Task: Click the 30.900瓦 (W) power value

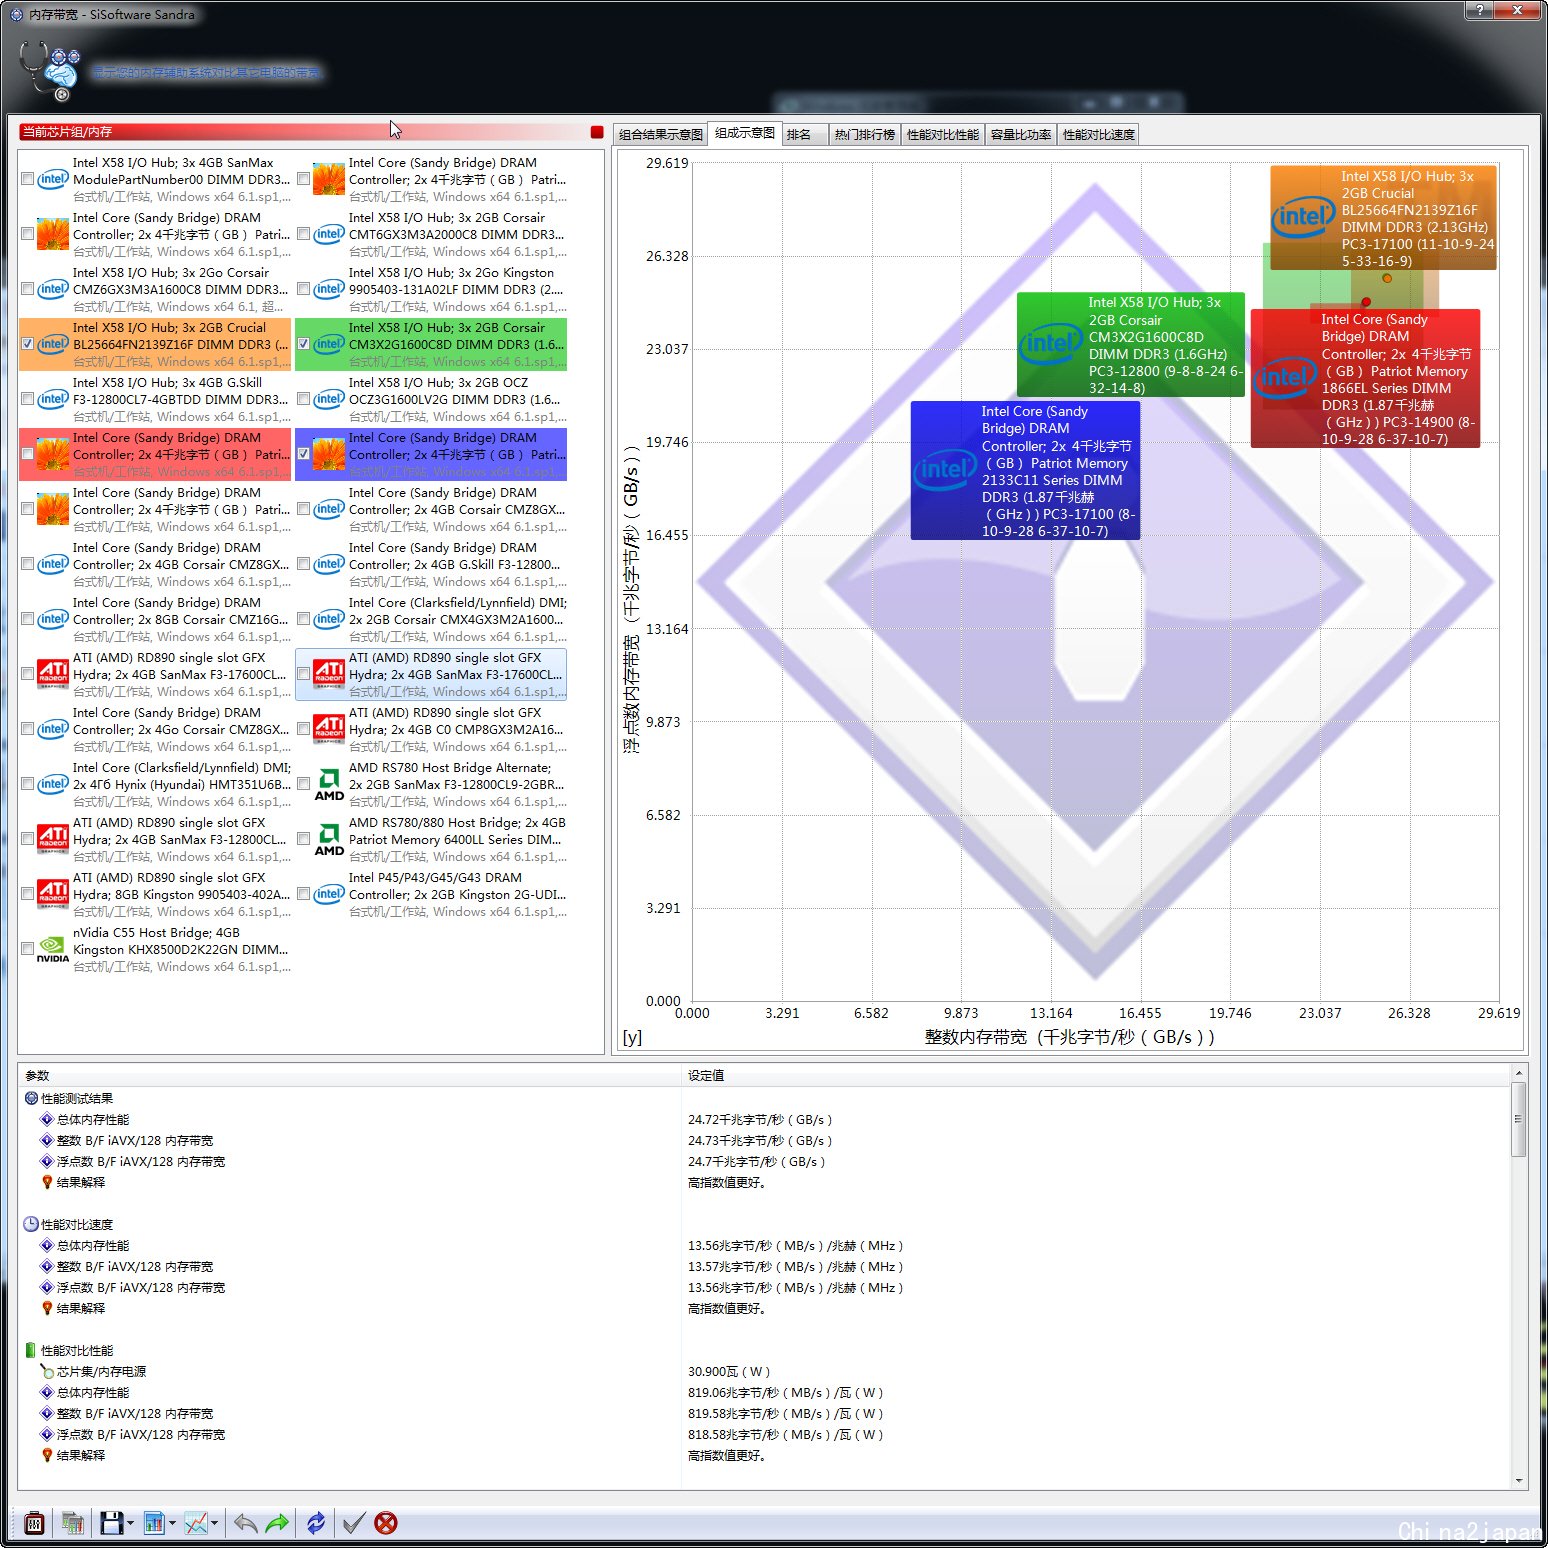Action: pos(729,1372)
